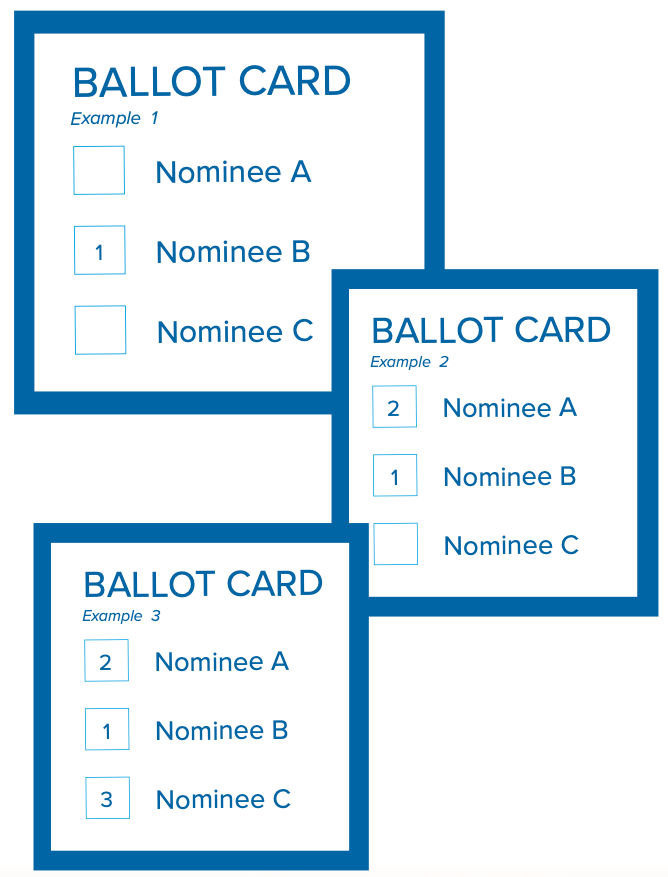Click the 'Example 1' italic subtitle
Image resolution: width=668 pixels, height=877 pixels.
coord(114,119)
